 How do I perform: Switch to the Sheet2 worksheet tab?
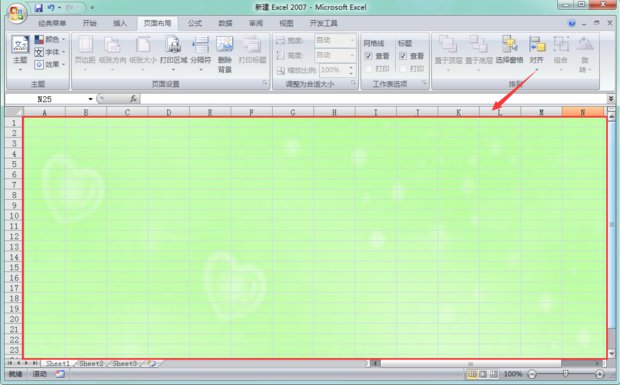pyautogui.click(x=91, y=363)
